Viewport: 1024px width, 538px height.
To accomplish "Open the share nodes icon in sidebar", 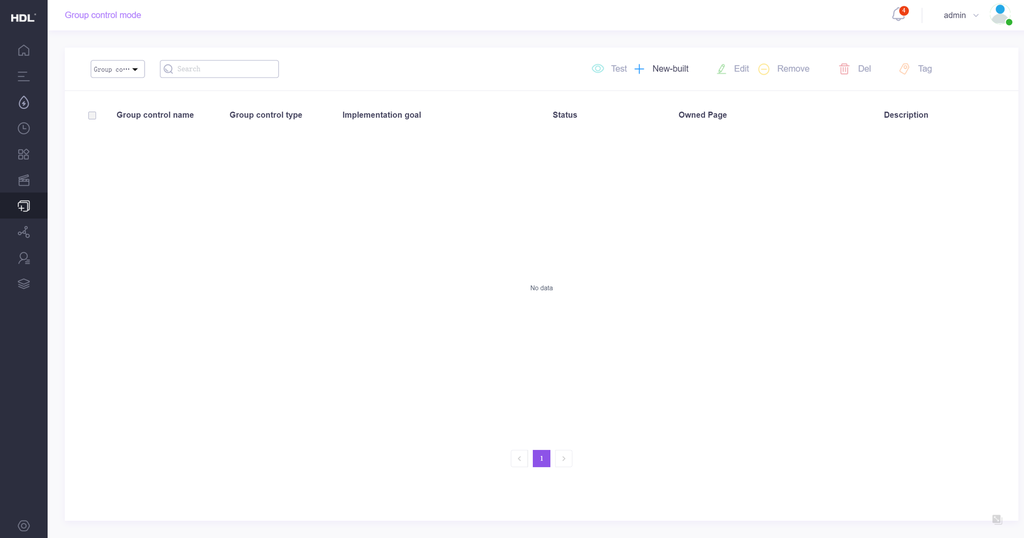I will [23, 232].
